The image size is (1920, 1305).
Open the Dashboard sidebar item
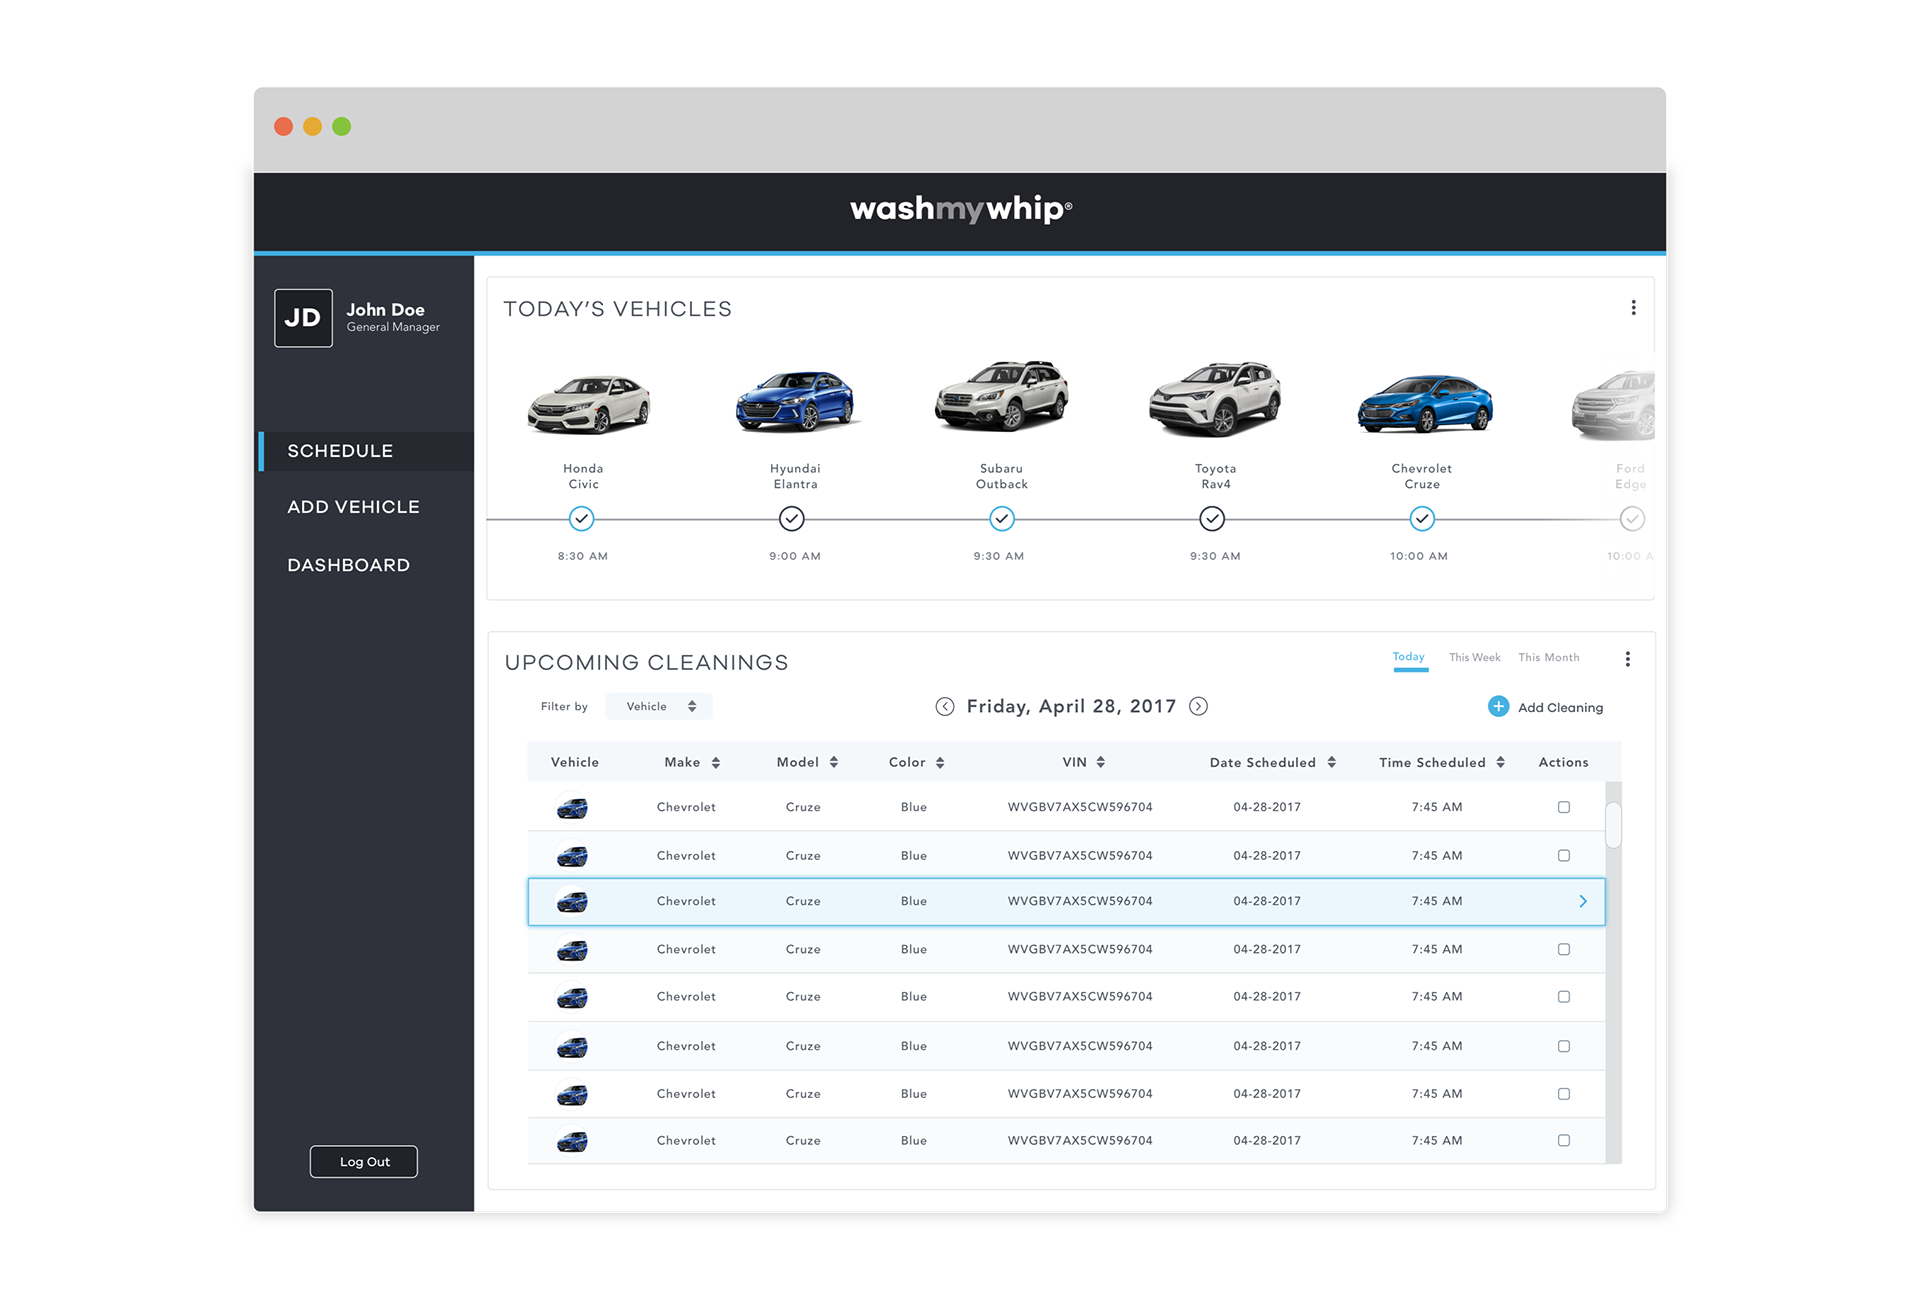[349, 565]
